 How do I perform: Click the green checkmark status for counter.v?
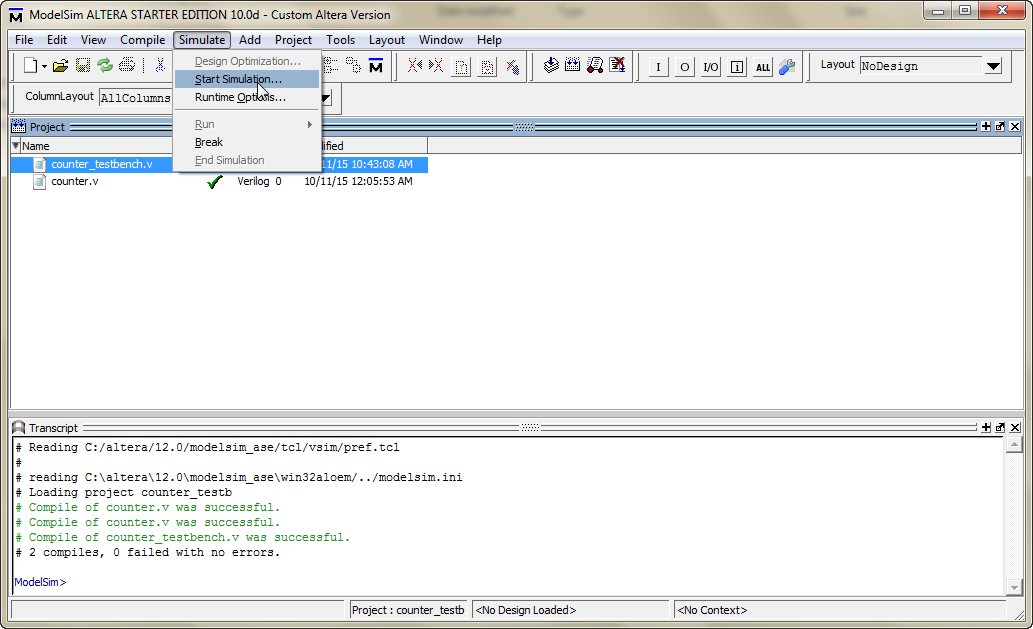coord(214,182)
